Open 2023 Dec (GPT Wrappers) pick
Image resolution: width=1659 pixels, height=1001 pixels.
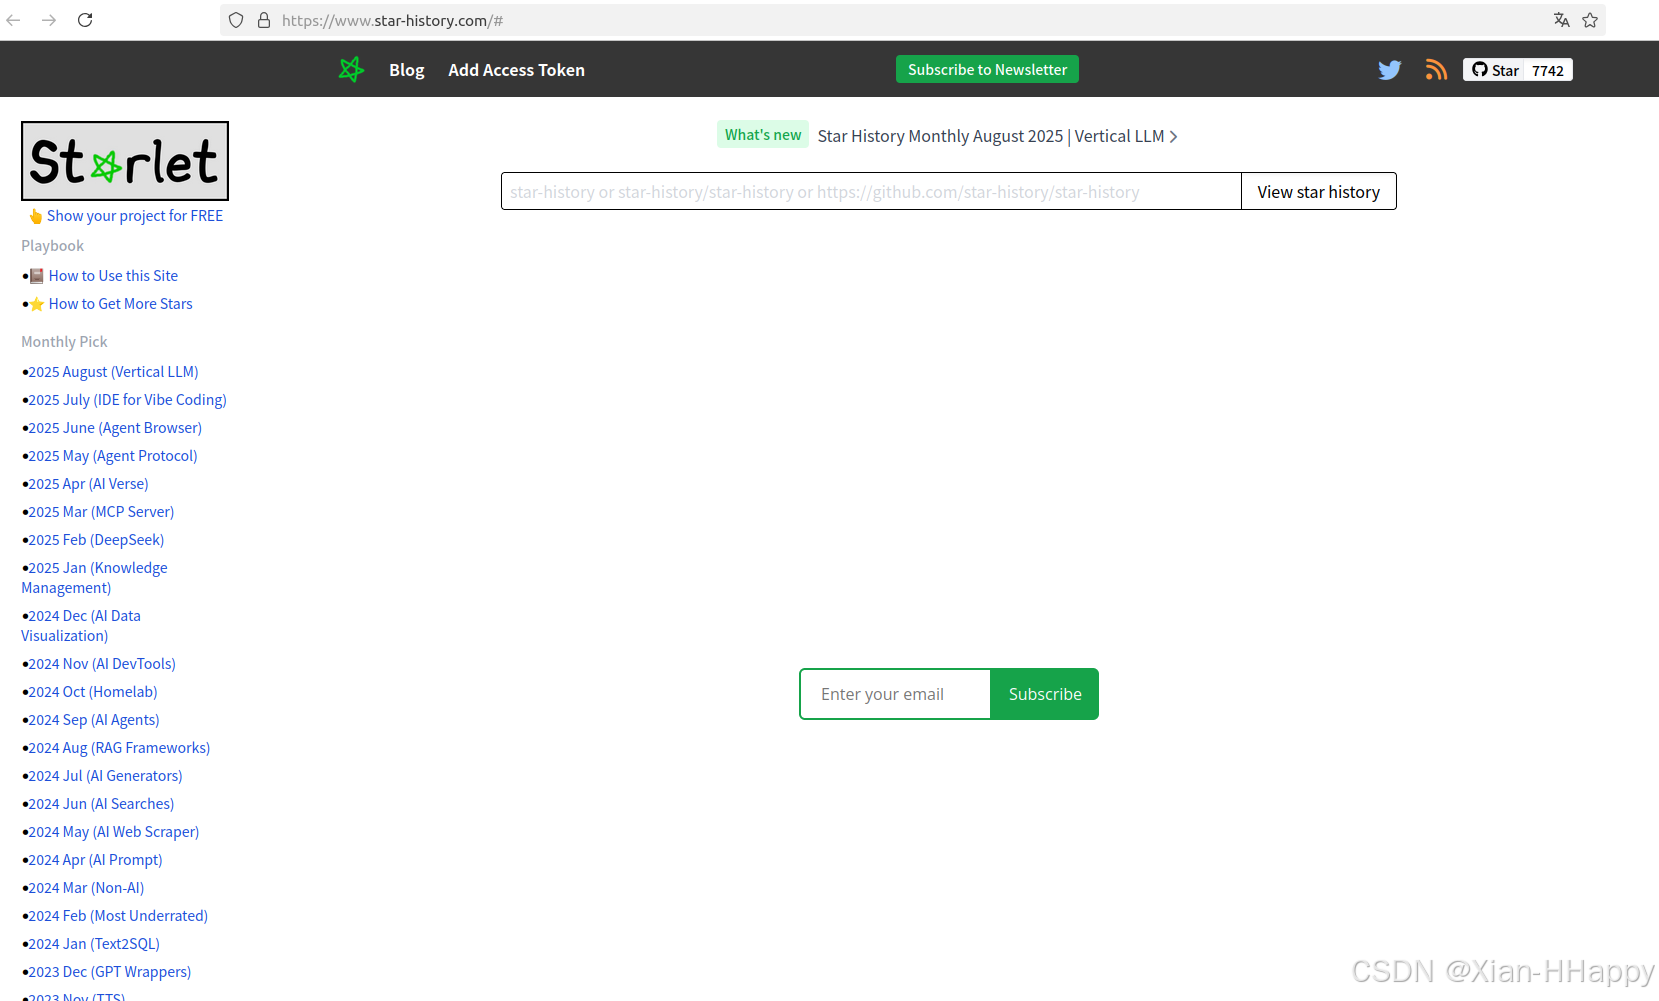110,972
